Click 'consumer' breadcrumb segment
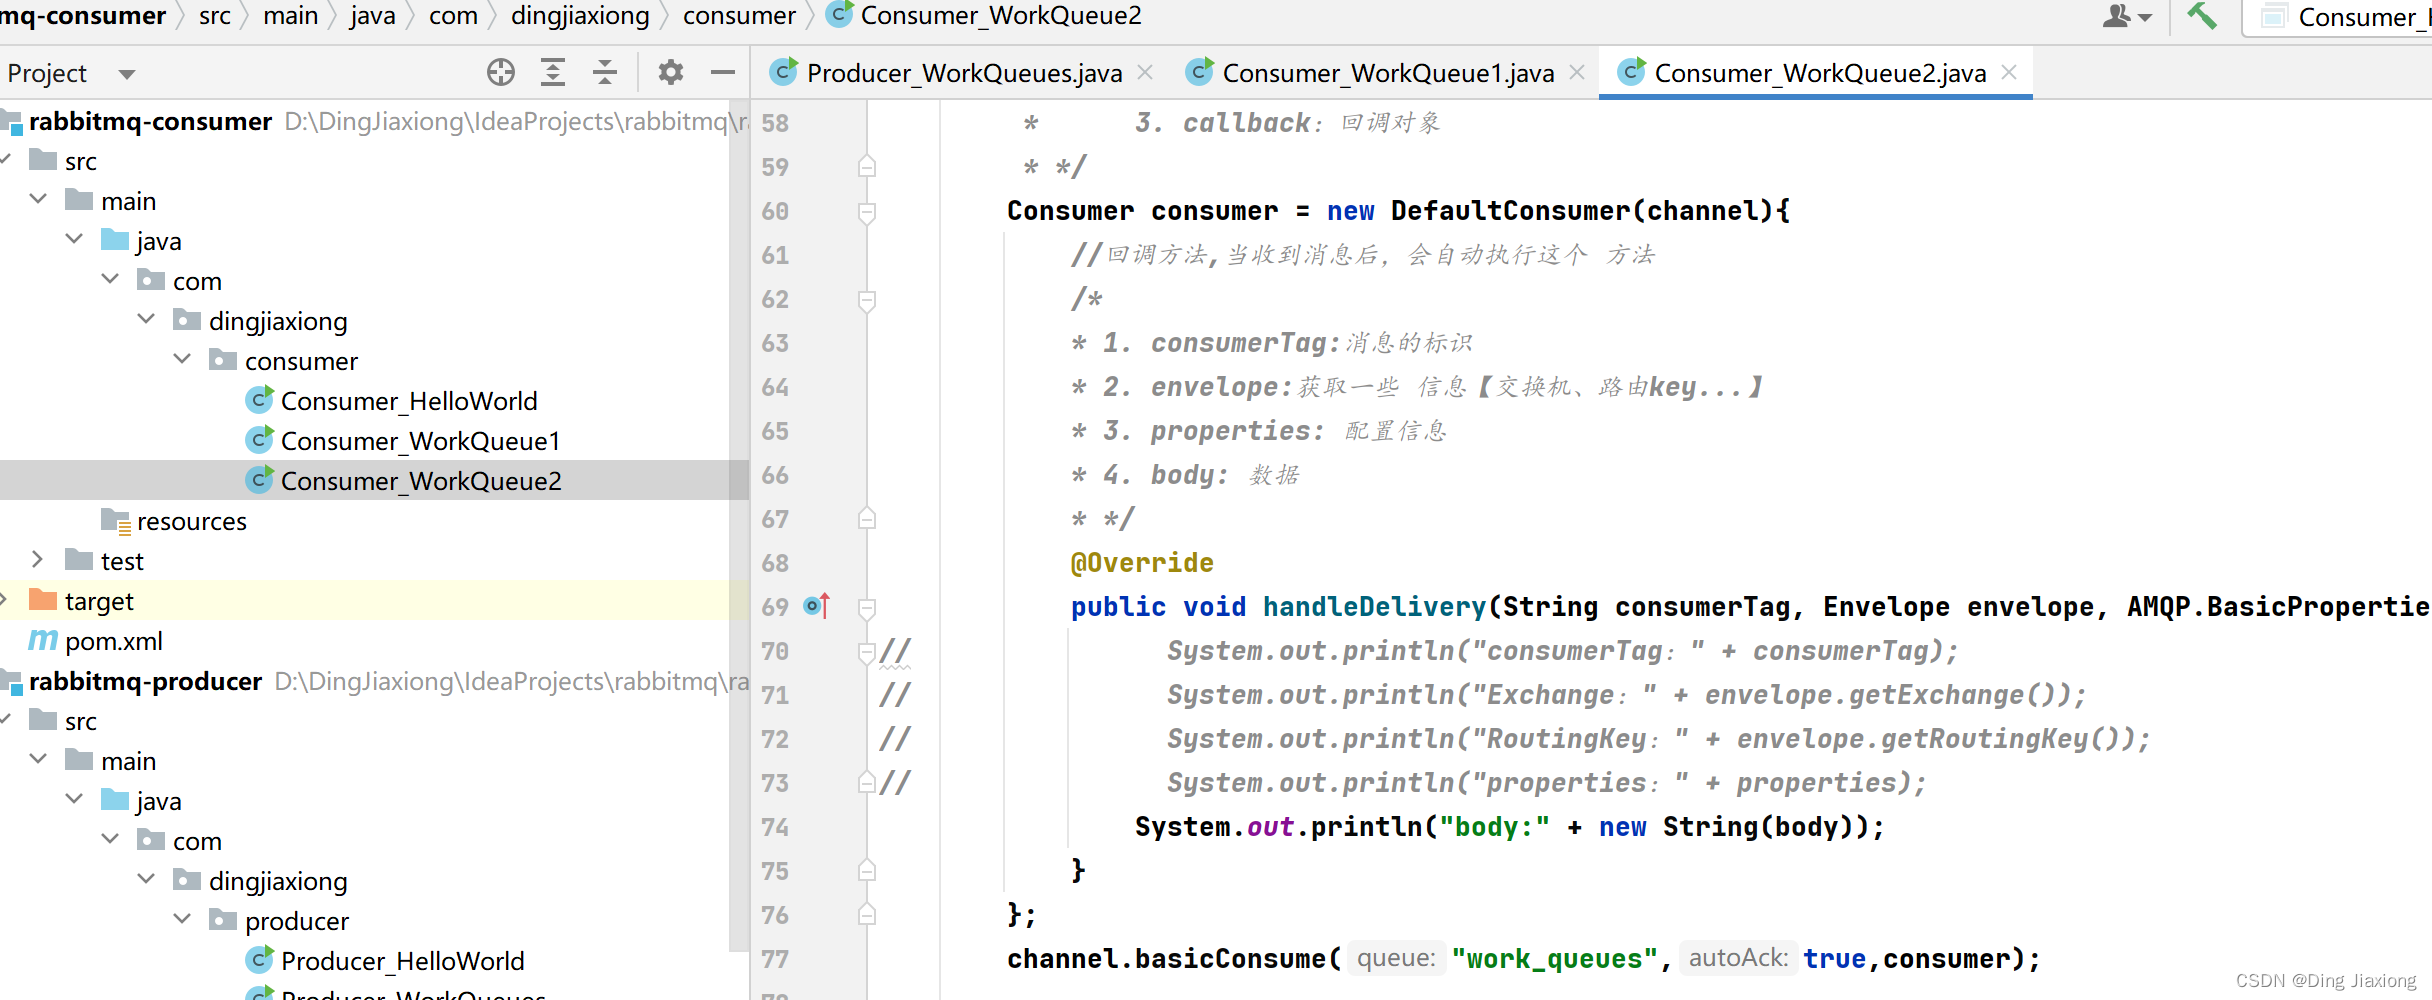The image size is (2432, 1000). click(739, 16)
